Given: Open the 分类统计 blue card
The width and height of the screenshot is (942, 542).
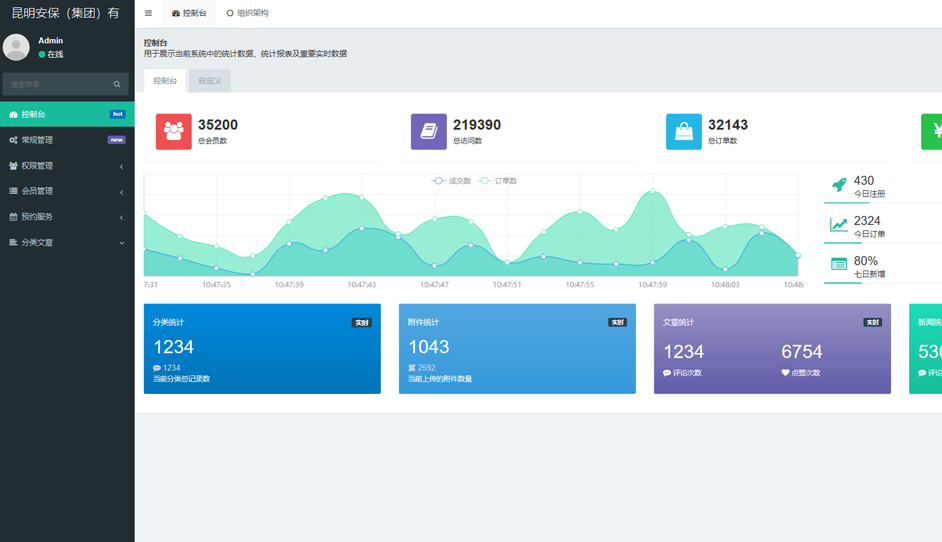Looking at the screenshot, I should tap(262, 349).
